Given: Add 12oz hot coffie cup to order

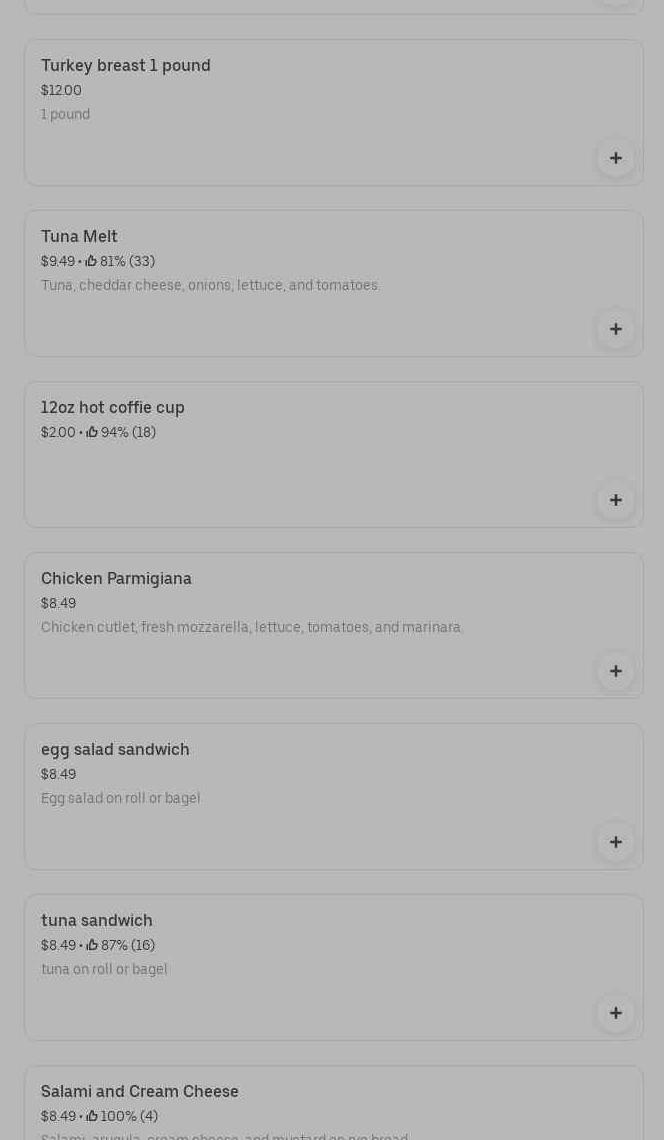Looking at the screenshot, I should coord(615,500).
